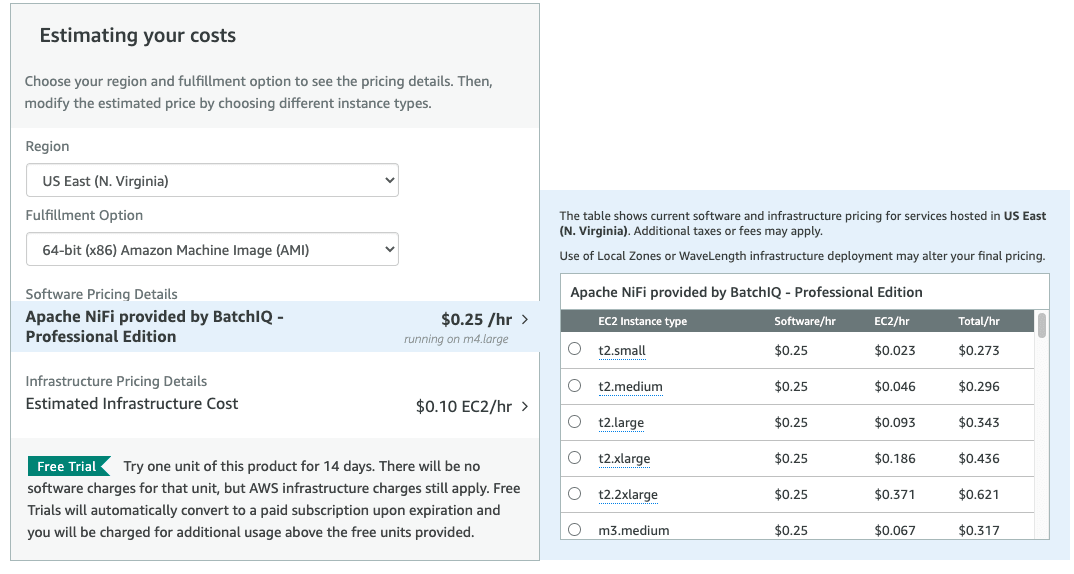Click the Apache NiFi Professional Edition pricing row
This screenshot has height=574, width=1074.
275,327
